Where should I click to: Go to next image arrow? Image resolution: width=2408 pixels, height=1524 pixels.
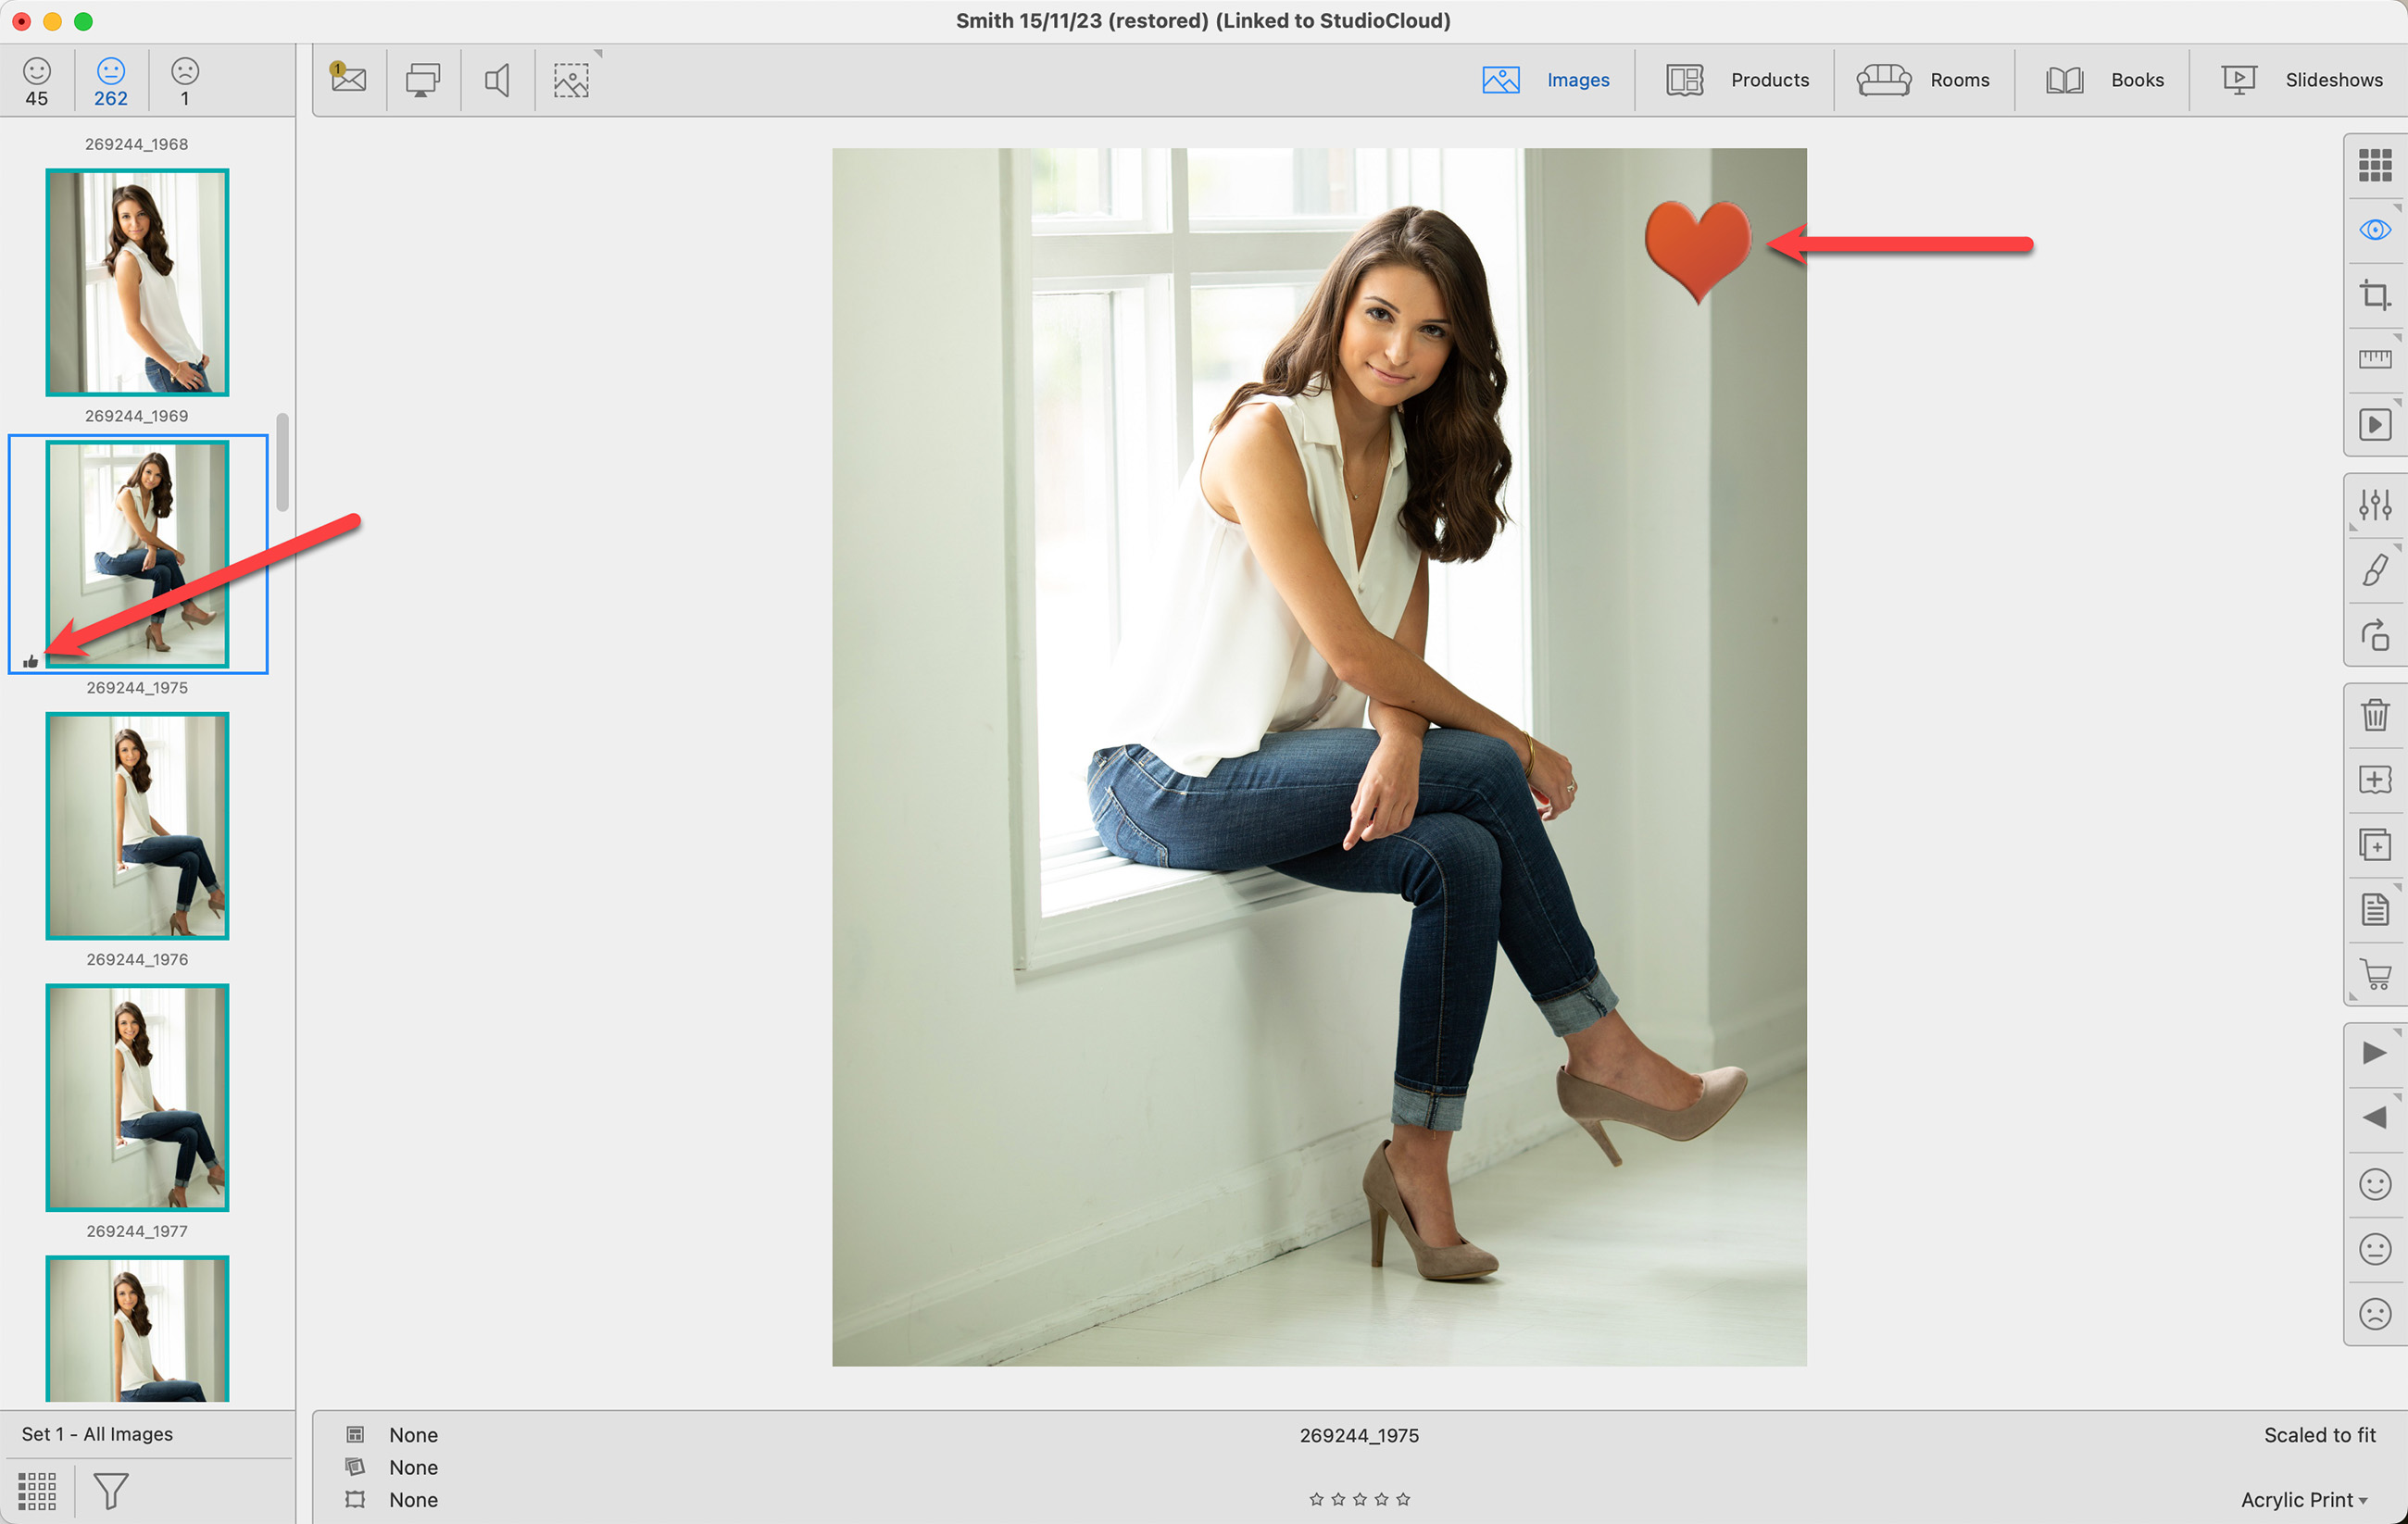[x=2374, y=1053]
